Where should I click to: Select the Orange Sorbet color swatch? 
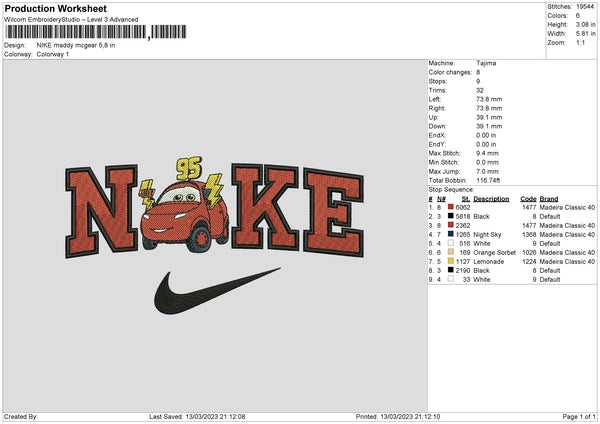point(451,252)
